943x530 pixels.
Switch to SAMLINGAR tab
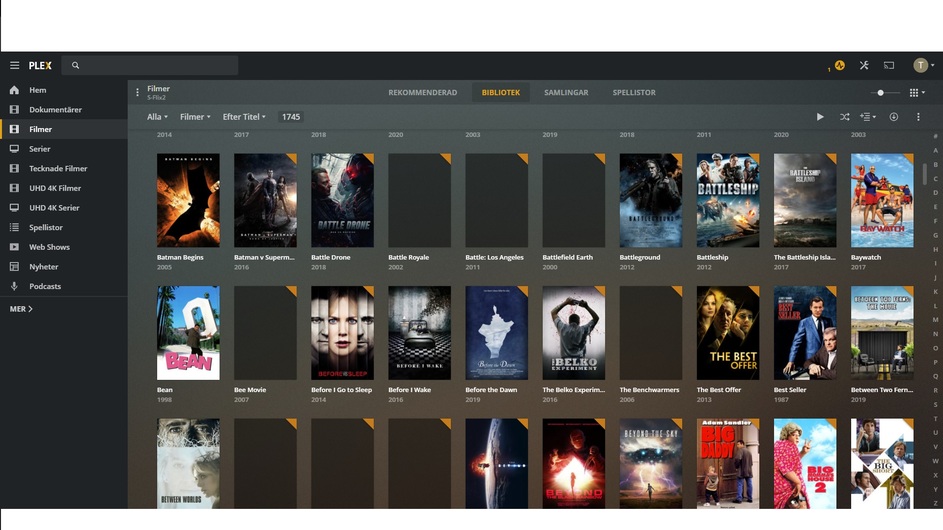click(x=566, y=93)
